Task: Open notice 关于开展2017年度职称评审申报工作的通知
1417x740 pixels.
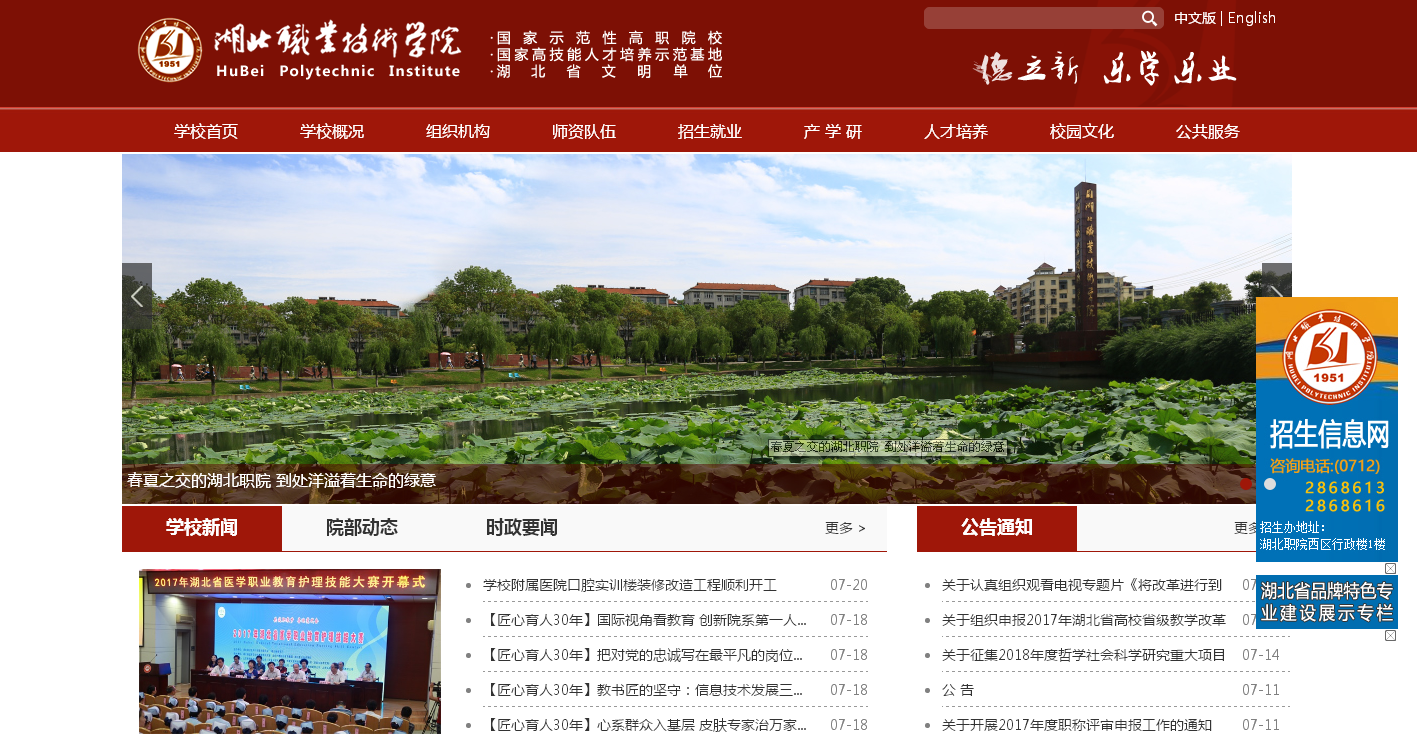Action: pyautogui.click(x=1077, y=725)
